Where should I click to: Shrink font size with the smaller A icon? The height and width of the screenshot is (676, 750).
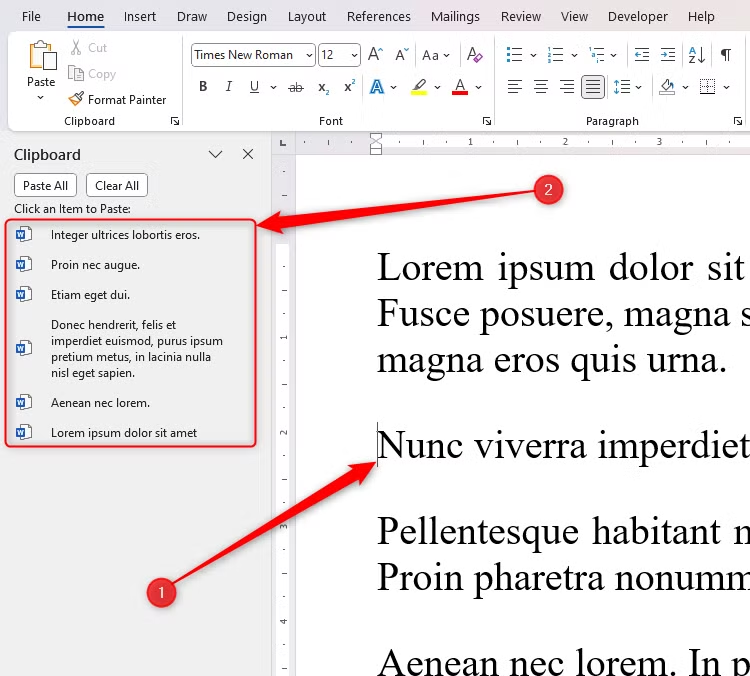click(x=402, y=55)
